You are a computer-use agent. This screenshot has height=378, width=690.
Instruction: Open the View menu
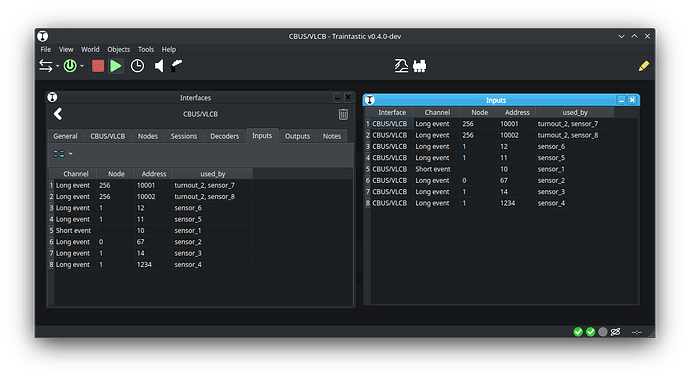pos(66,49)
